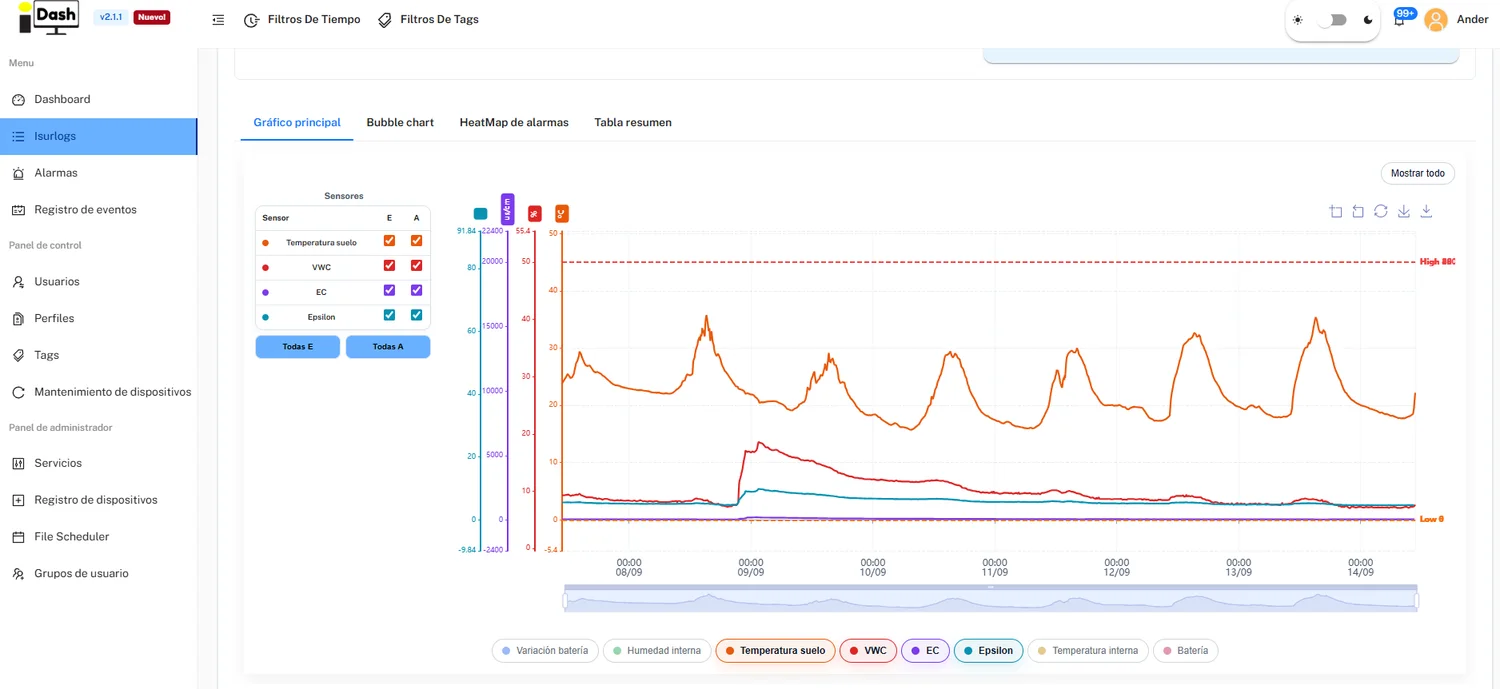Click right handle of chart range slider
Image resolution: width=1500 pixels, height=689 pixels.
1416,601
